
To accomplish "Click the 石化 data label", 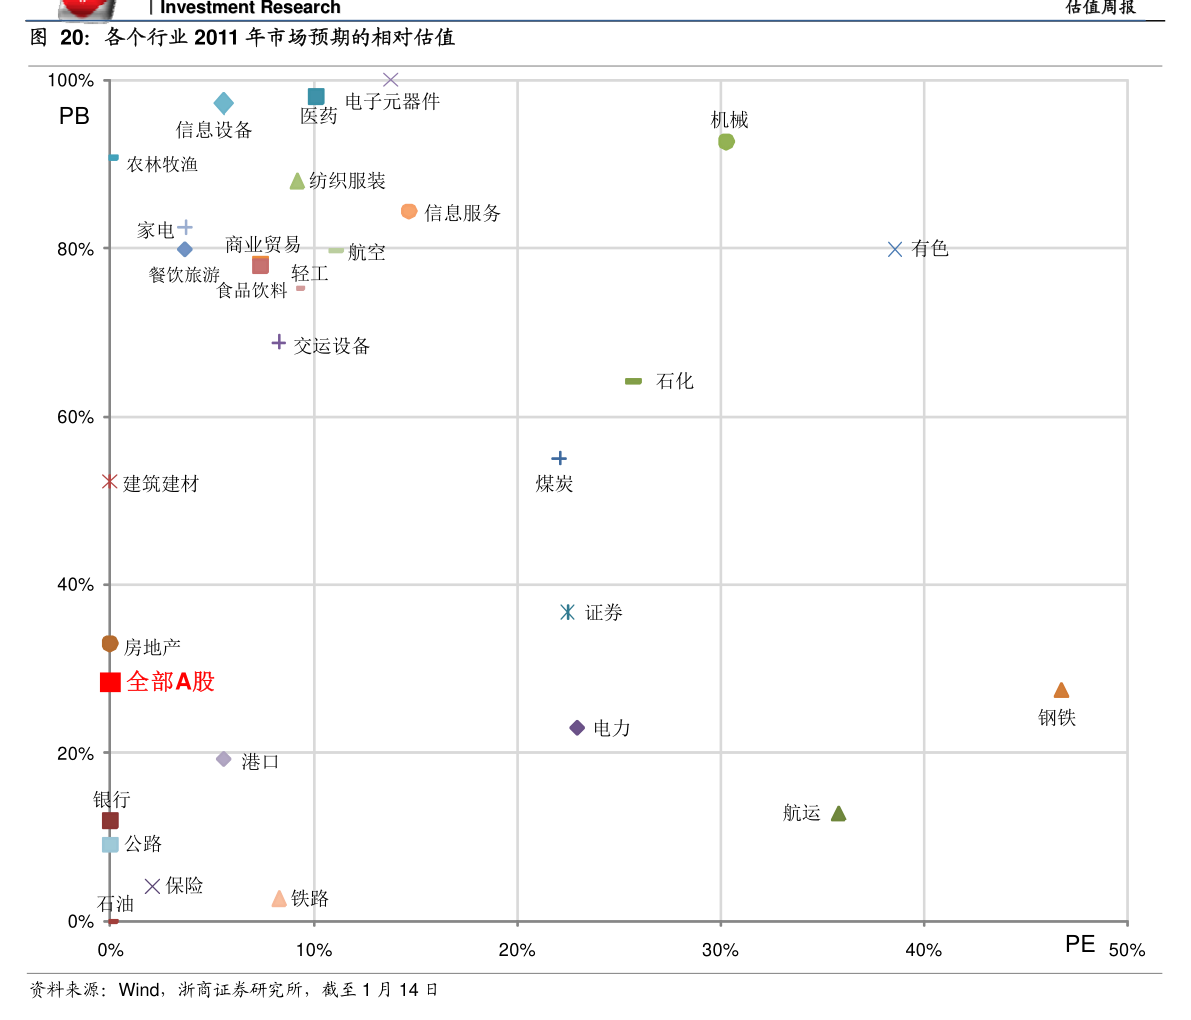I will (x=674, y=381).
